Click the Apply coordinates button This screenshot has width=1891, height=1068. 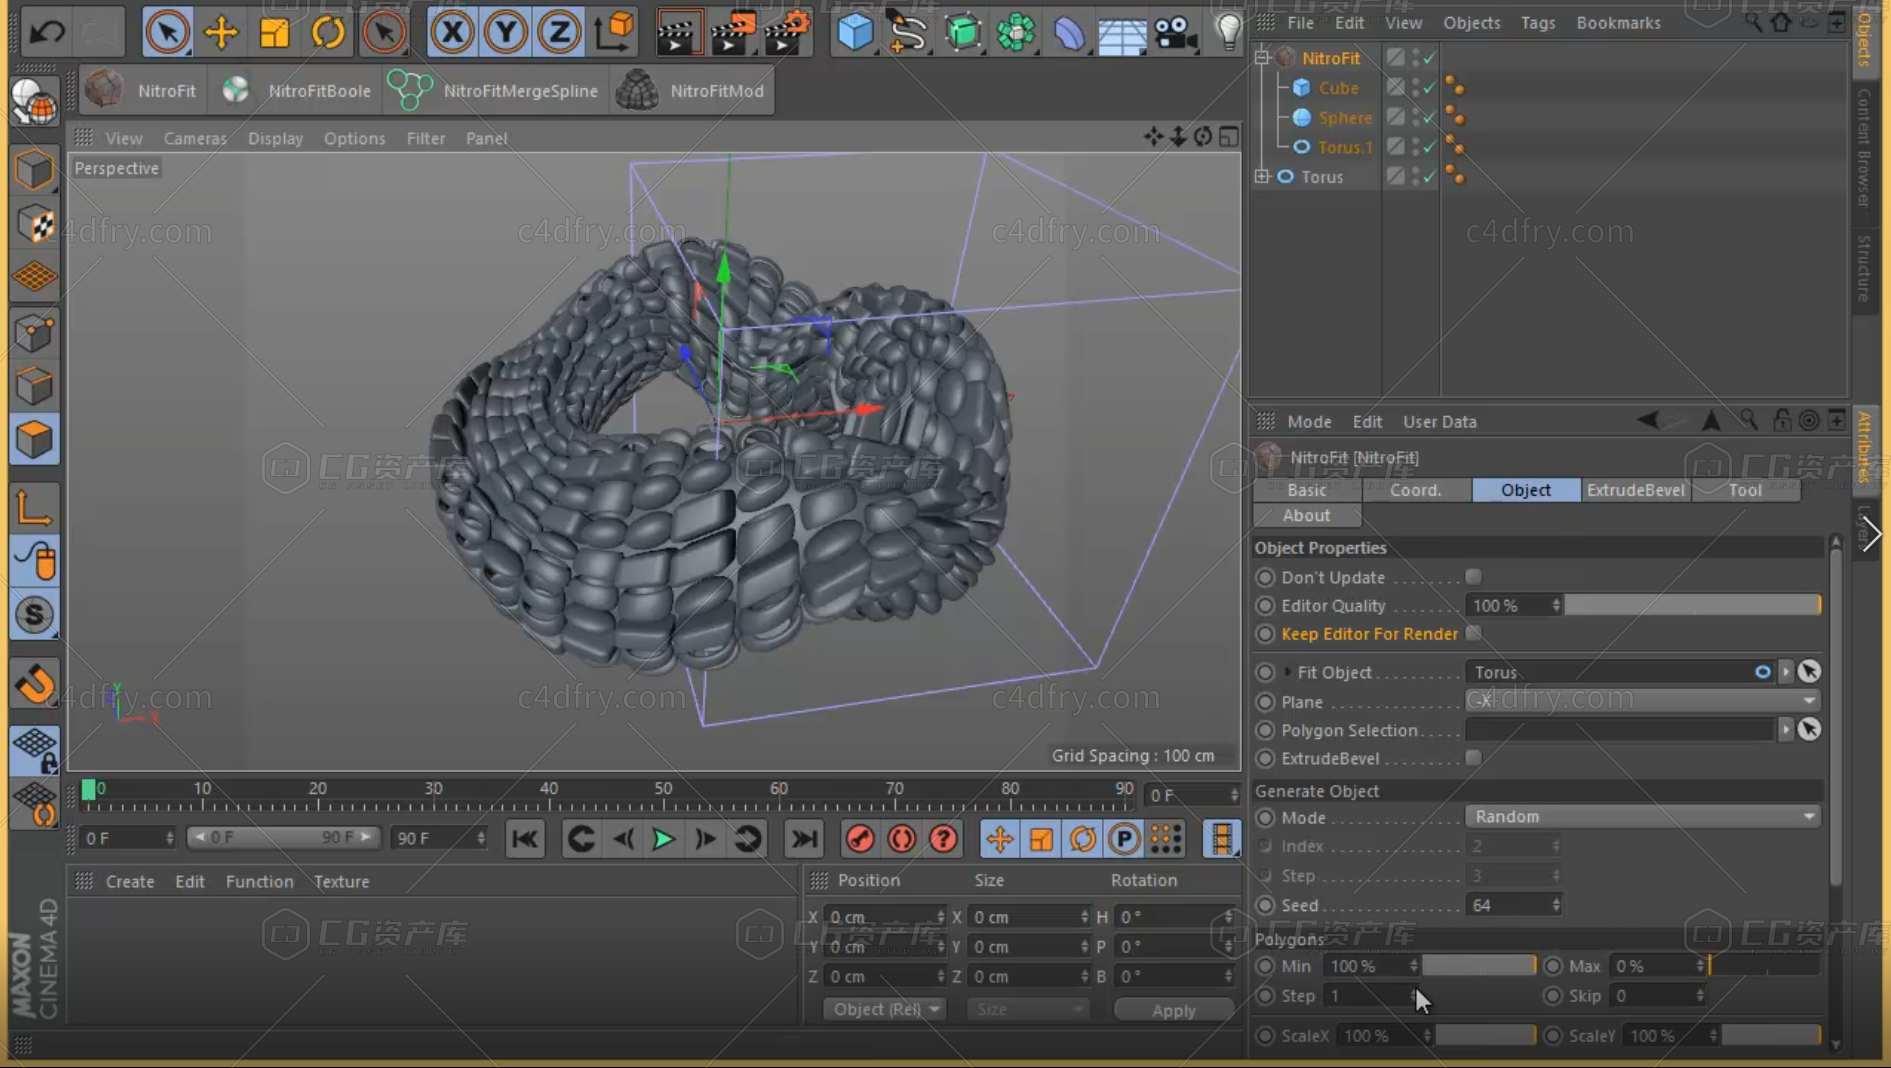pyautogui.click(x=1173, y=1010)
